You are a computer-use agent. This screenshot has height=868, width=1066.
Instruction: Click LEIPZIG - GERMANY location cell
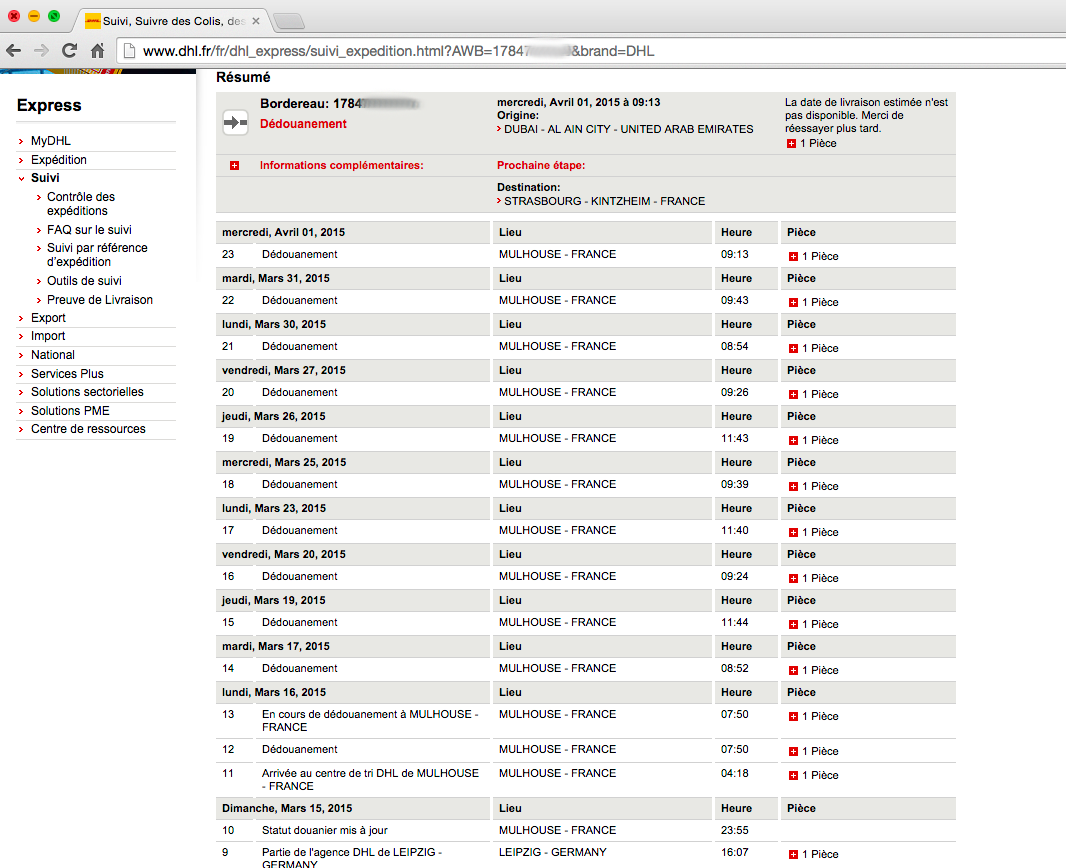553,852
